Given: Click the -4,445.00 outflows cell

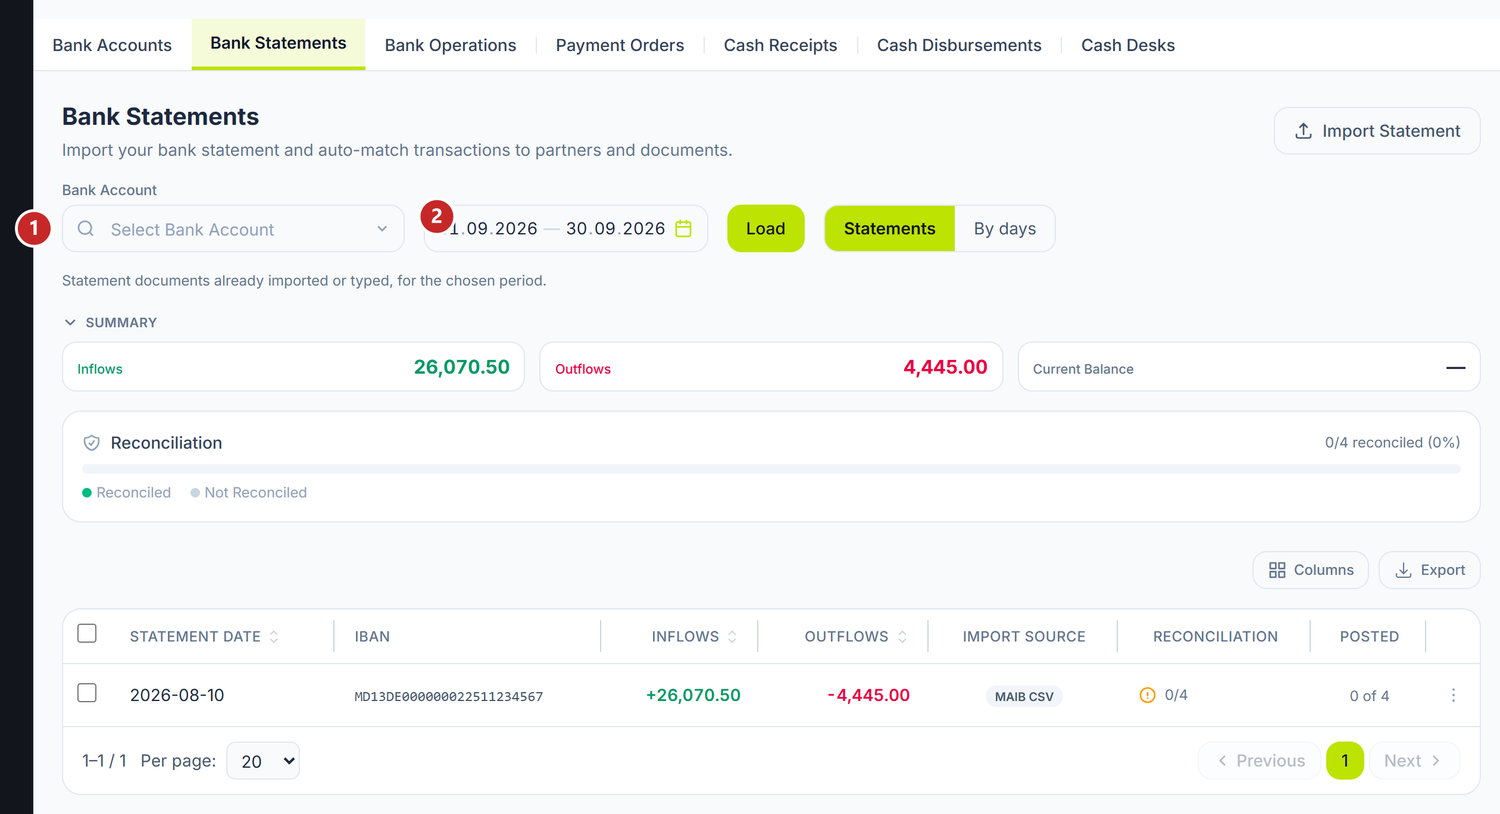Looking at the screenshot, I should click(x=868, y=695).
